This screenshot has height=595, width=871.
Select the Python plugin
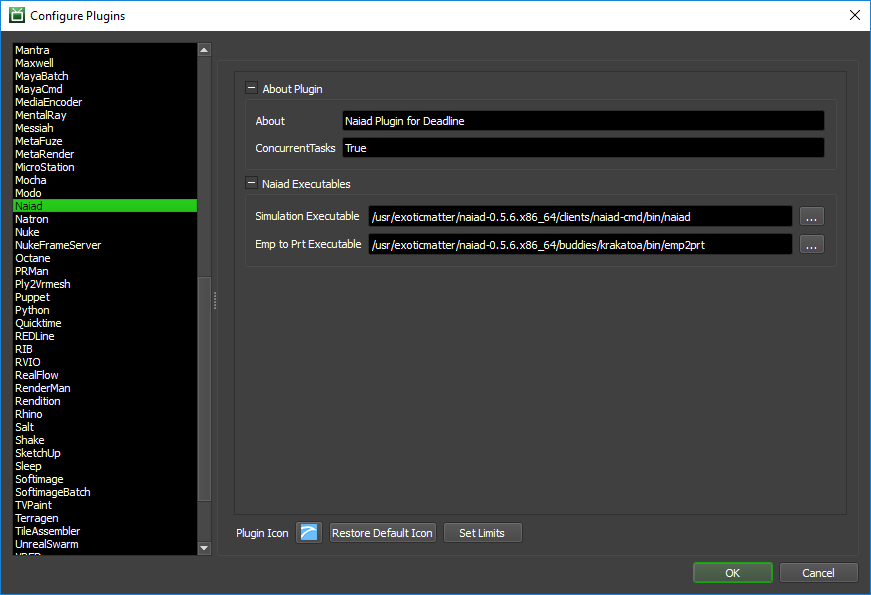pyautogui.click(x=32, y=309)
